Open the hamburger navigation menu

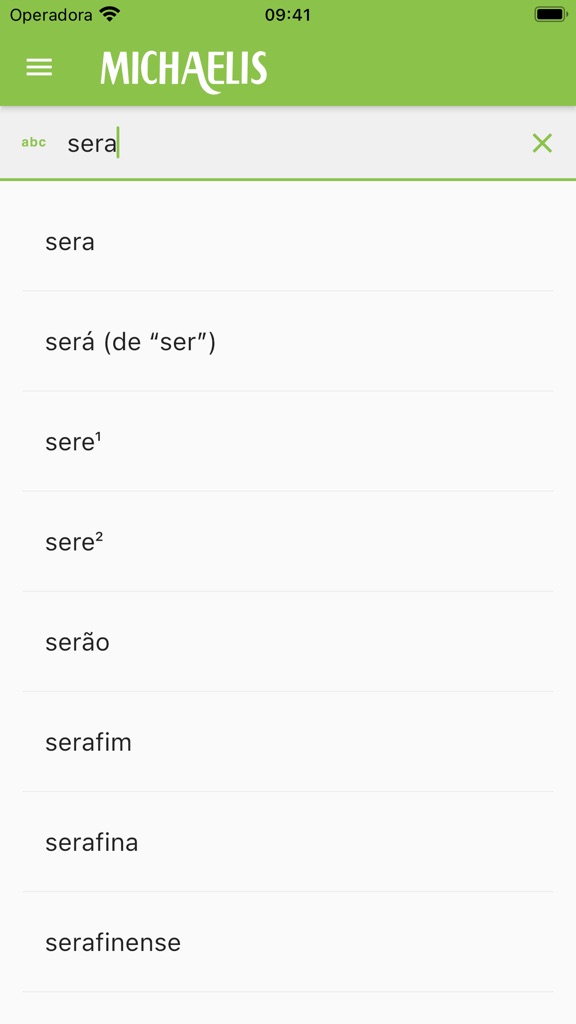click(x=39, y=67)
